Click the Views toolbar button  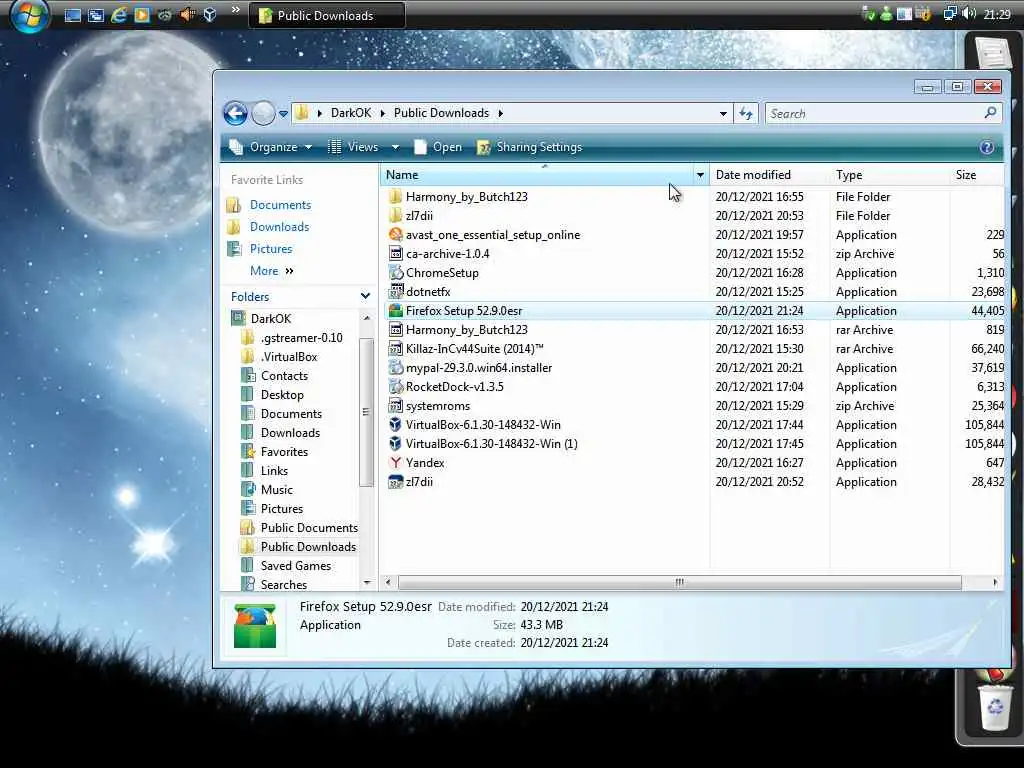coord(353,147)
